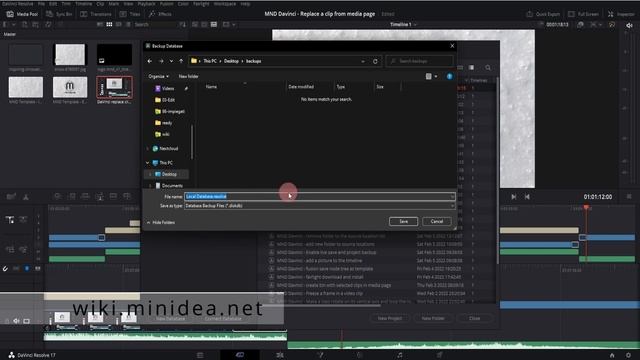This screenshot has width=640, height=360.
Task: Click the Search backups field
Action: (420, 61)
